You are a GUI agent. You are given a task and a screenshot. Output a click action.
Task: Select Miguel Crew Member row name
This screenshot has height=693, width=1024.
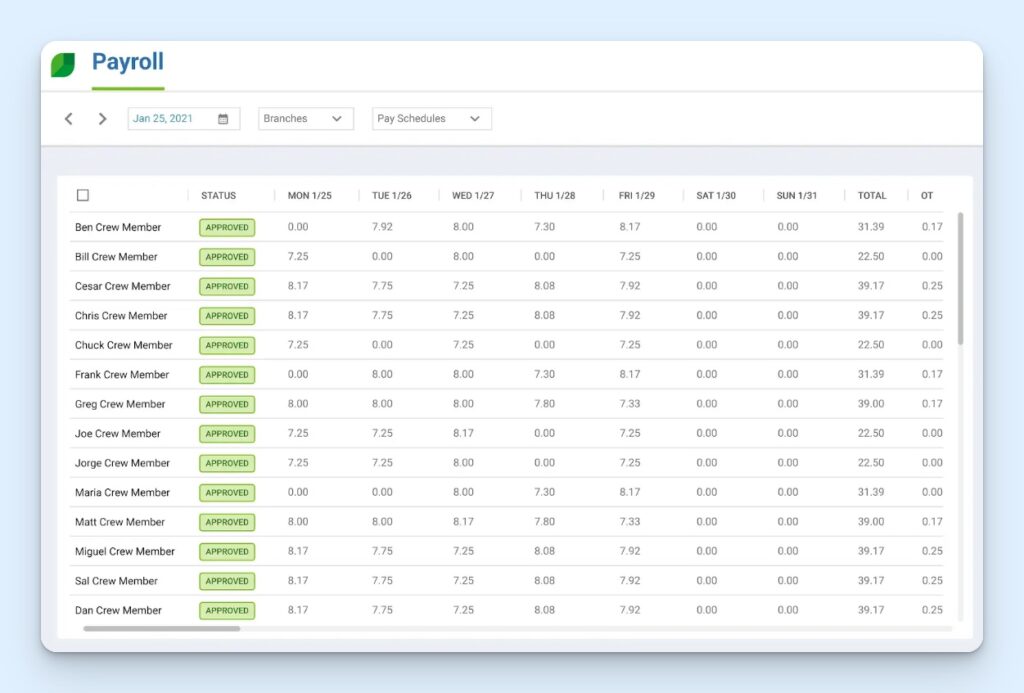(x=125, y=551)
